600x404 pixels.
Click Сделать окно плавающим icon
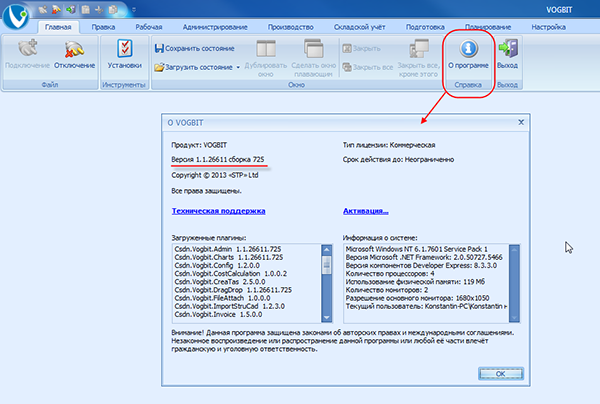pos(313,50)
